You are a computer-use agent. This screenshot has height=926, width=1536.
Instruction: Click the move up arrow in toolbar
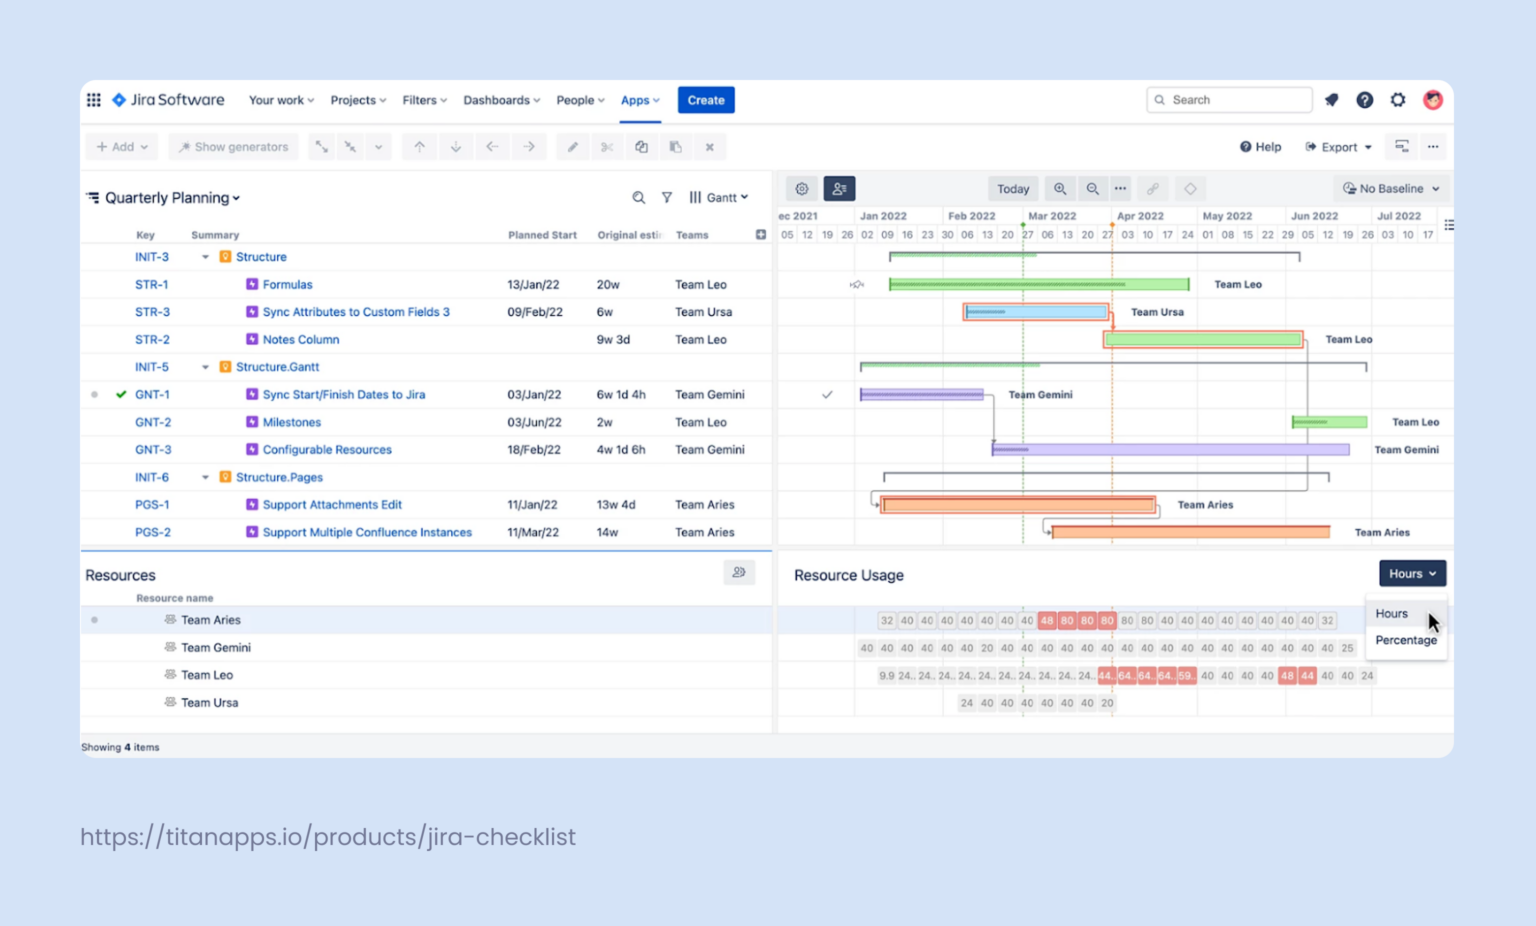(420, 147)
